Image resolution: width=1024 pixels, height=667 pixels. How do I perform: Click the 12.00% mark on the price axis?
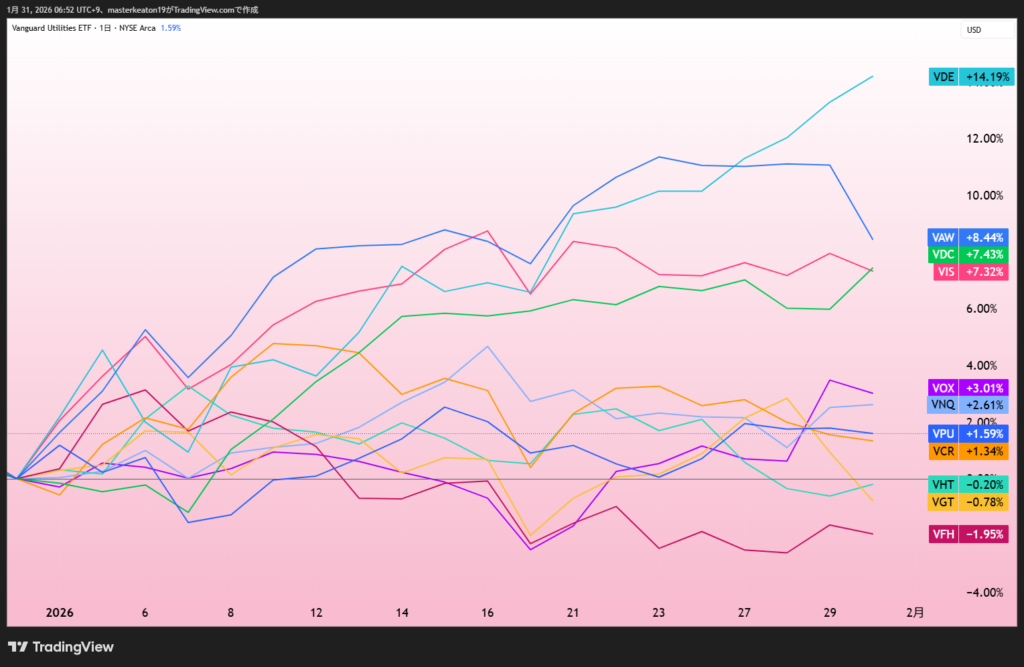coord(984,139)
